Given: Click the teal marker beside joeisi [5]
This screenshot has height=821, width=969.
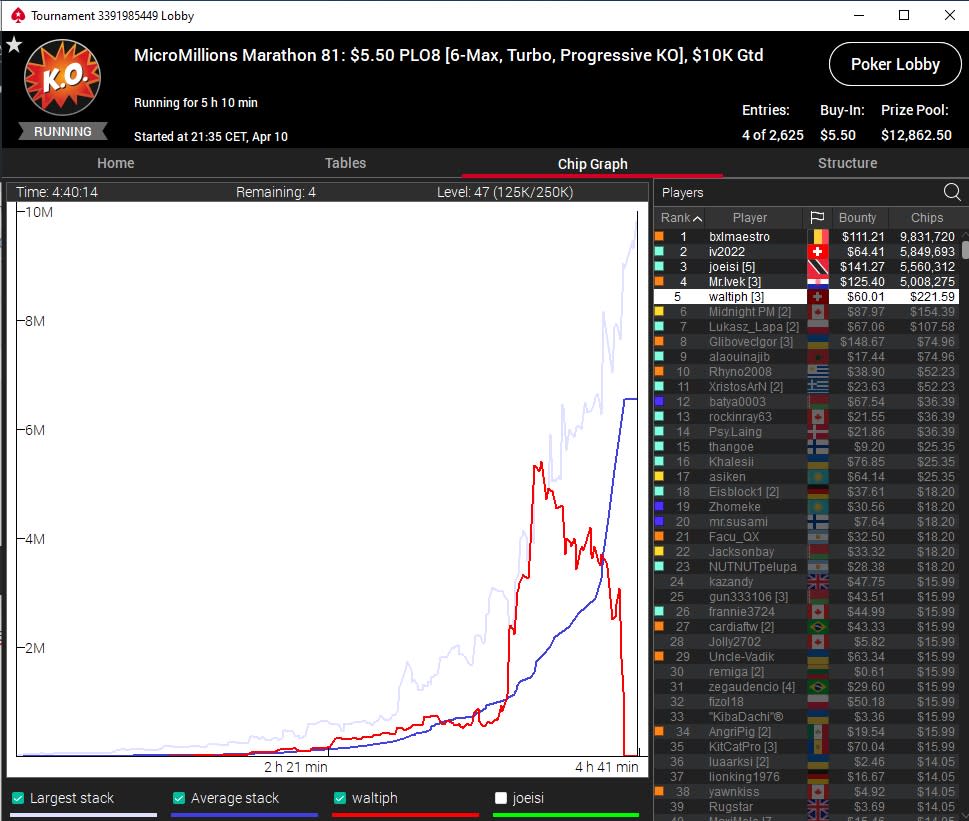Looking at the screenshot, I should coord(659,266).
